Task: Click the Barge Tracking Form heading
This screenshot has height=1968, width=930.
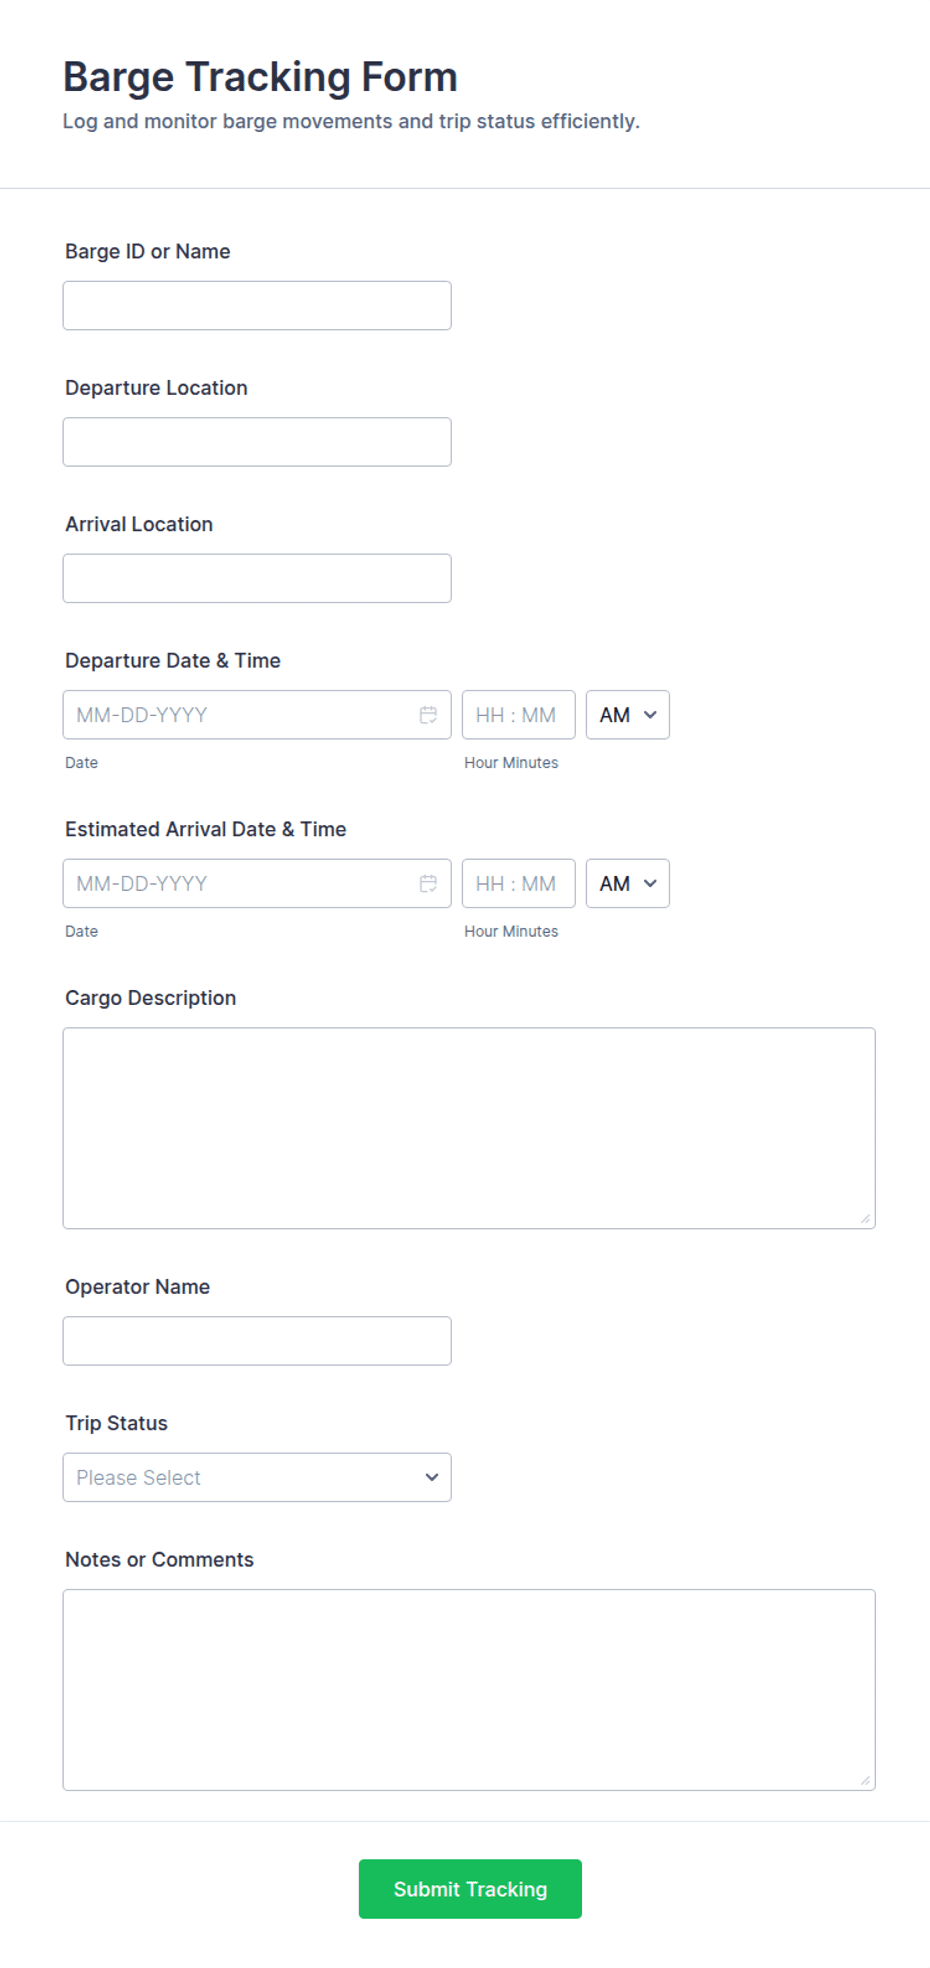Action: coord(260,77)
